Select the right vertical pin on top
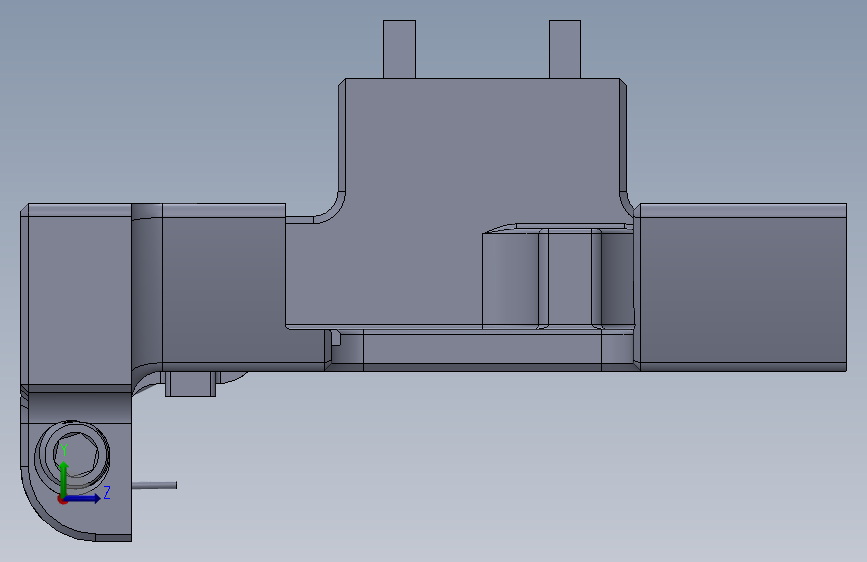This screenshot has height=562, width=867. click(565, 49)
